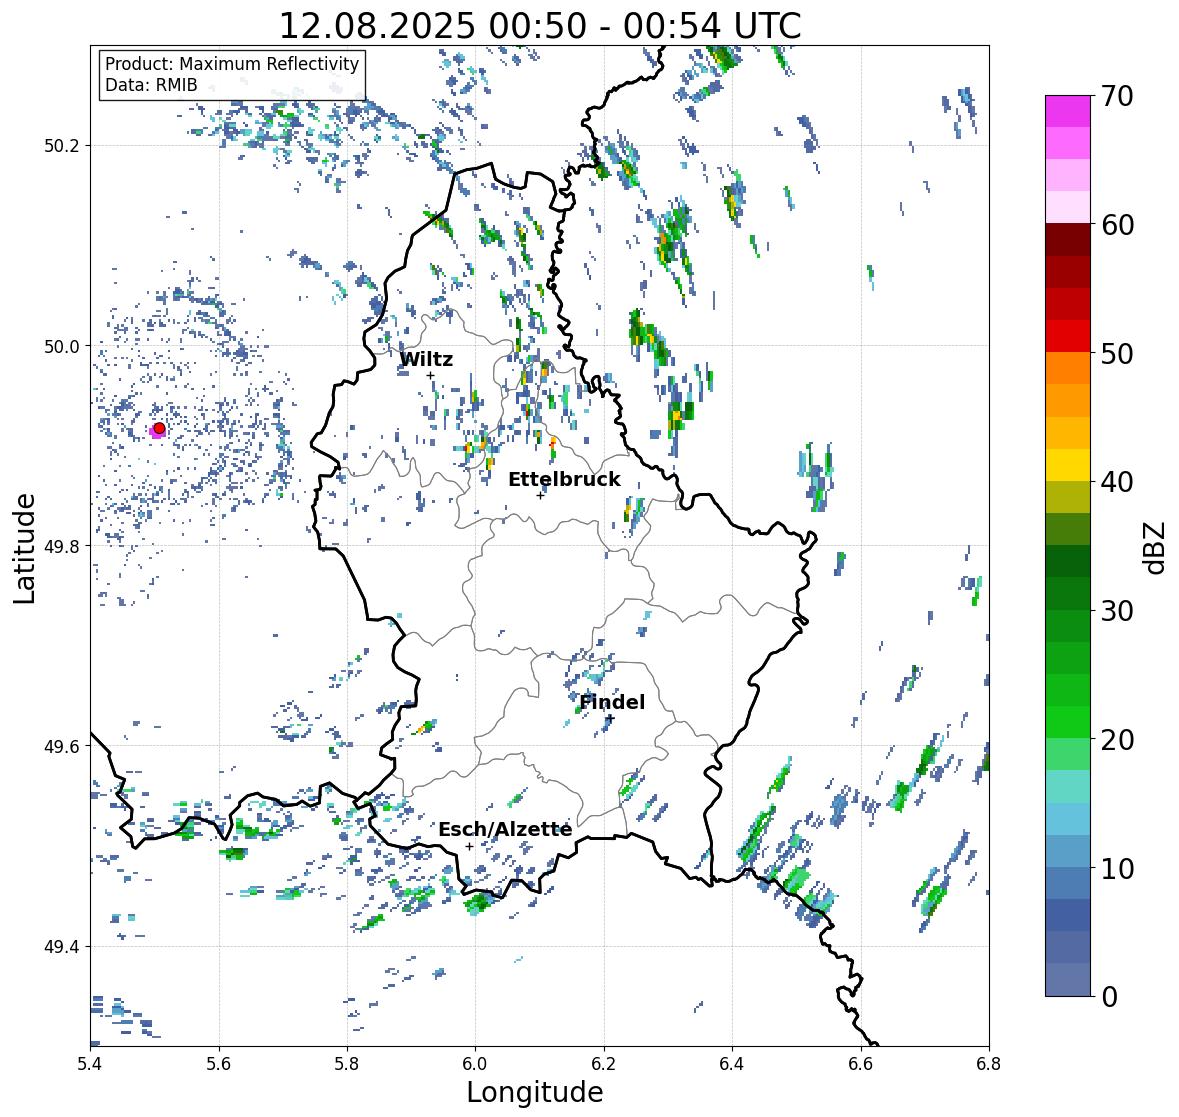Click the red dot marker near 5.5 longitude

pos(159,428)
